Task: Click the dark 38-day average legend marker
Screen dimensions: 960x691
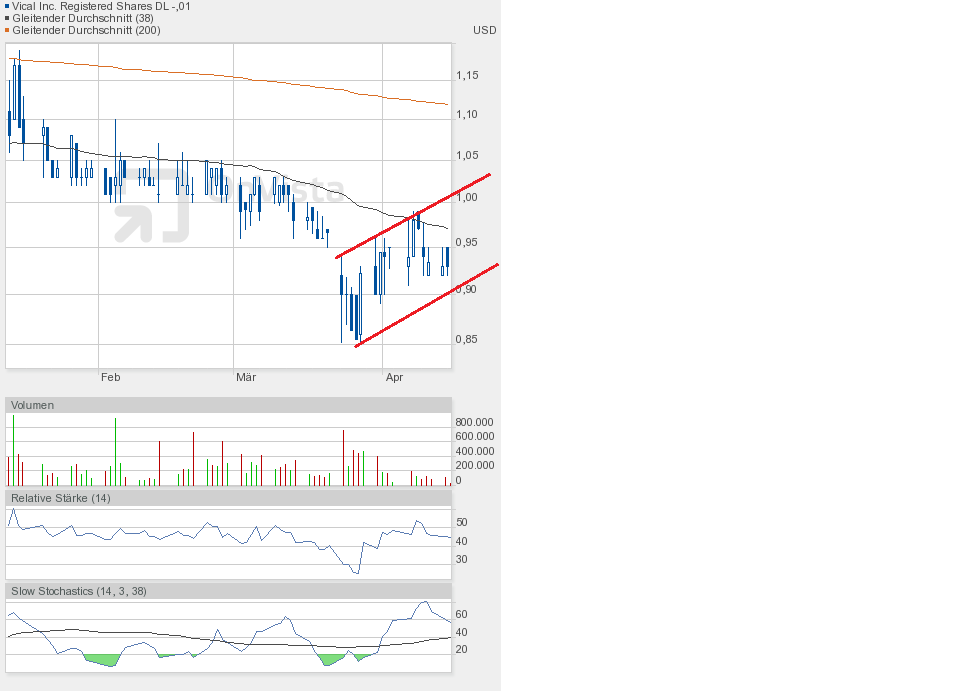Action: [7, 18]
